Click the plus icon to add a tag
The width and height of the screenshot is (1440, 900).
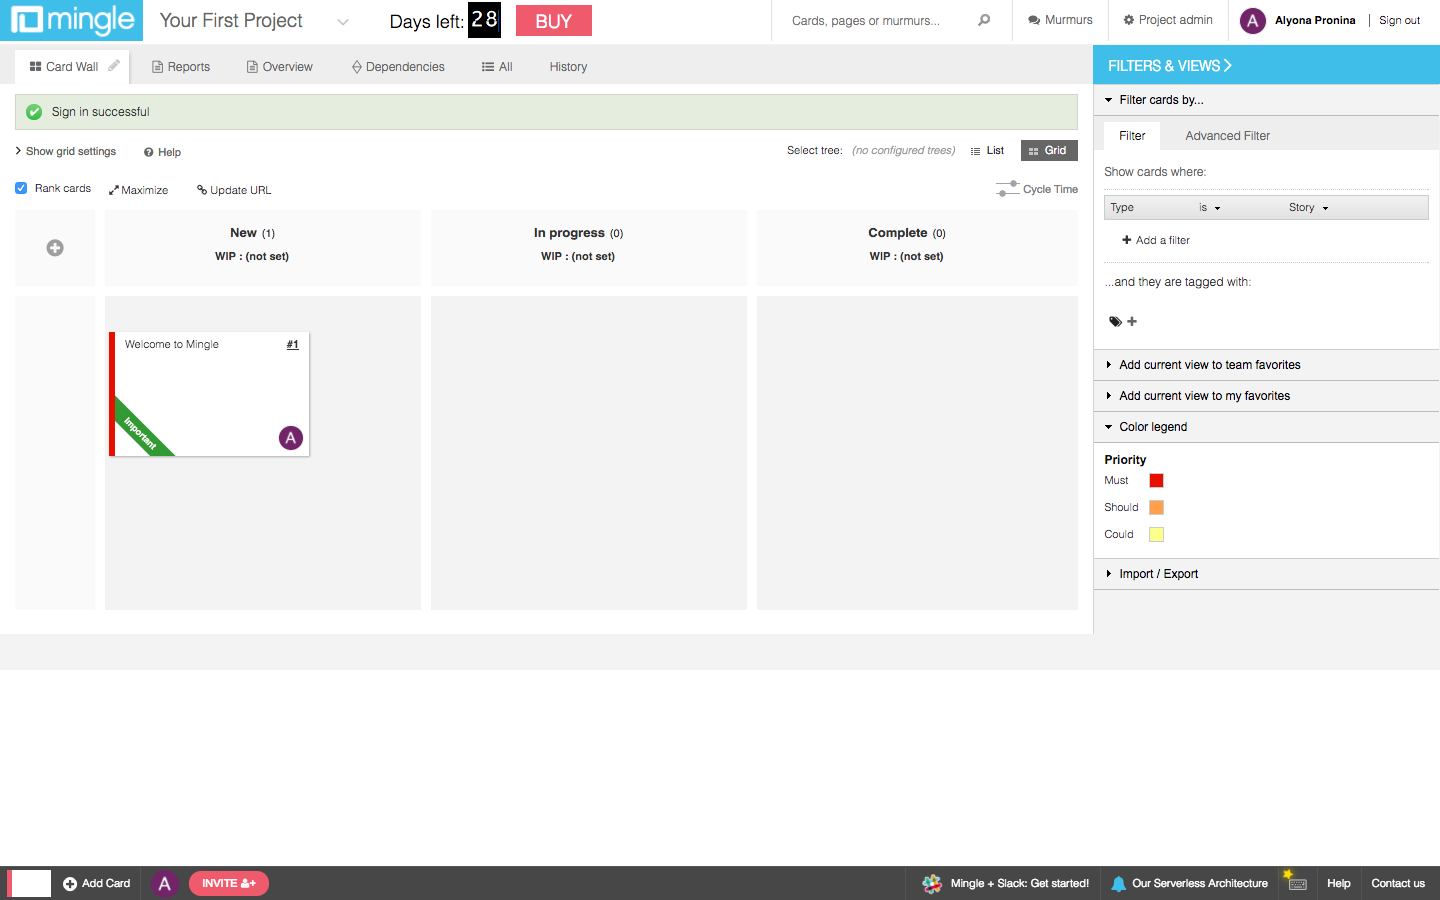click(x=1132, y=321)
